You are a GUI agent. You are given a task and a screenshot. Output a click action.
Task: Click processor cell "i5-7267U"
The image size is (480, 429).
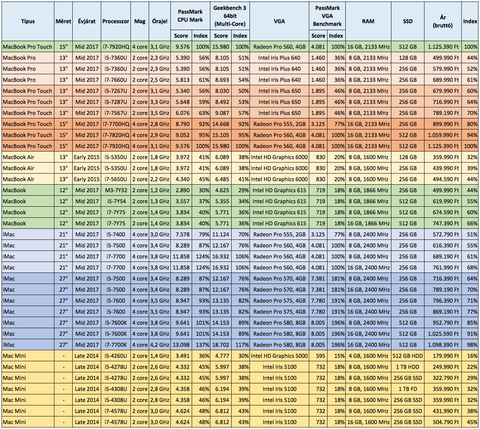(116, 91)
